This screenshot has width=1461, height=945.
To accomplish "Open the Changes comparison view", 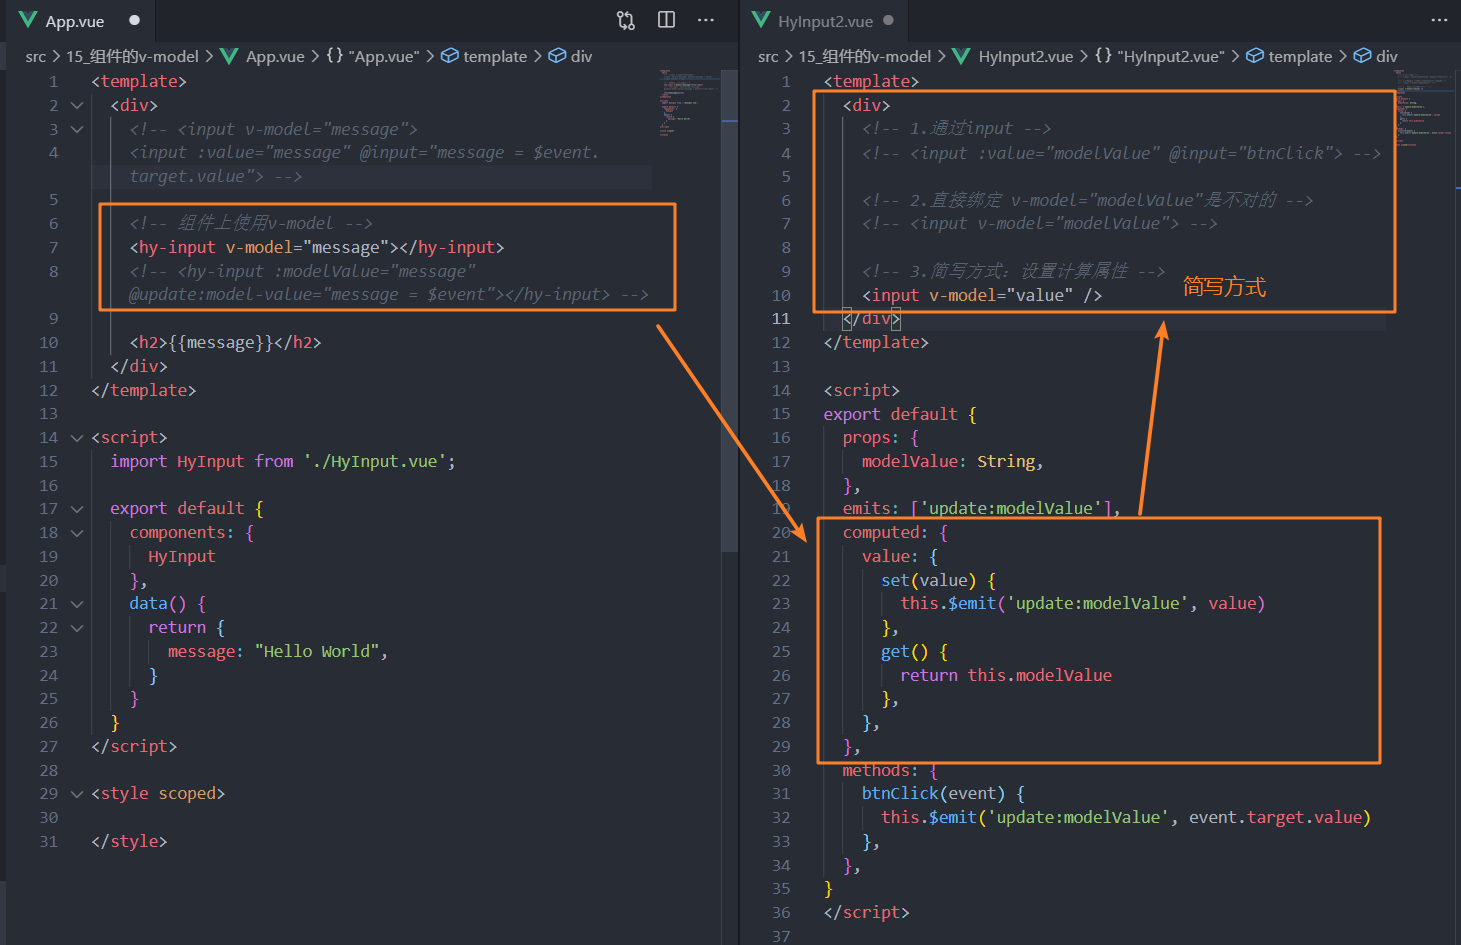I will tap(625, 19).
